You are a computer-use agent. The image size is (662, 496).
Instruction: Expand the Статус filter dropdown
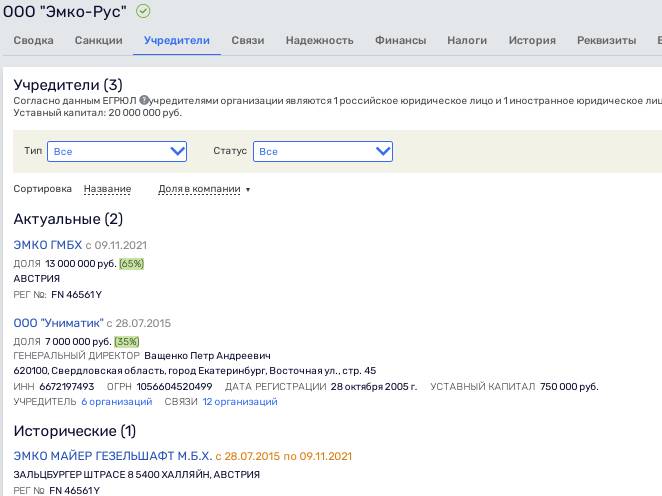click(x=323, y=152)
